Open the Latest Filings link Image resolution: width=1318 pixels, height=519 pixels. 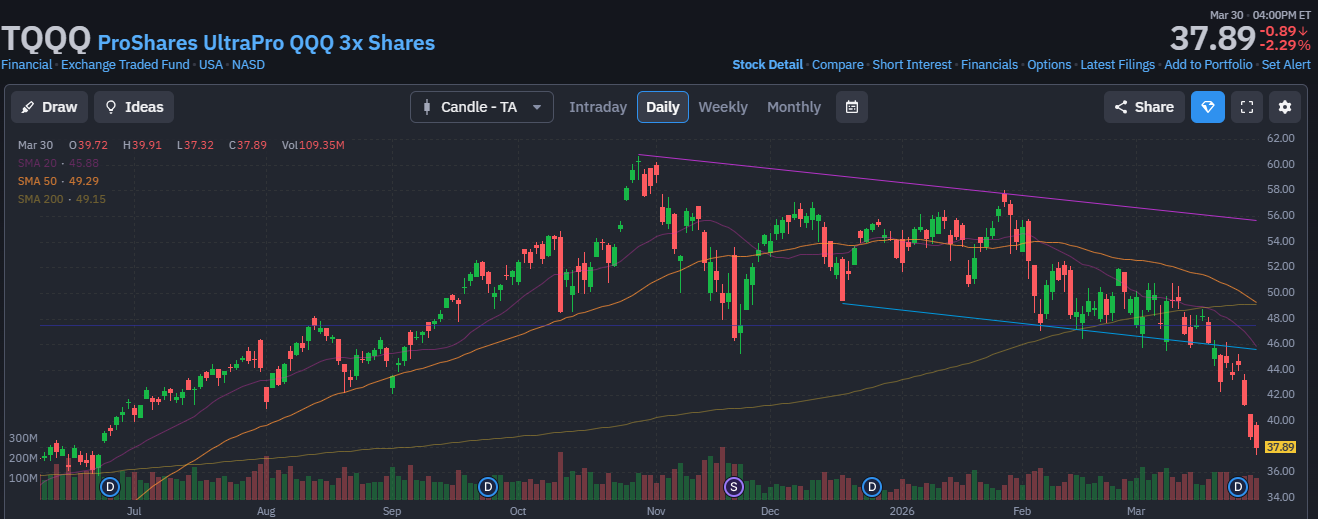(x=1117, y=65)
